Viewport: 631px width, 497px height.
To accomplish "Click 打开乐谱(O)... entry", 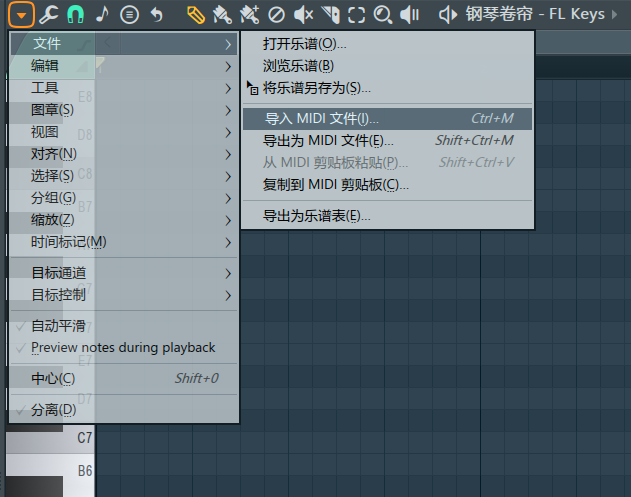I will coord(305,44).
